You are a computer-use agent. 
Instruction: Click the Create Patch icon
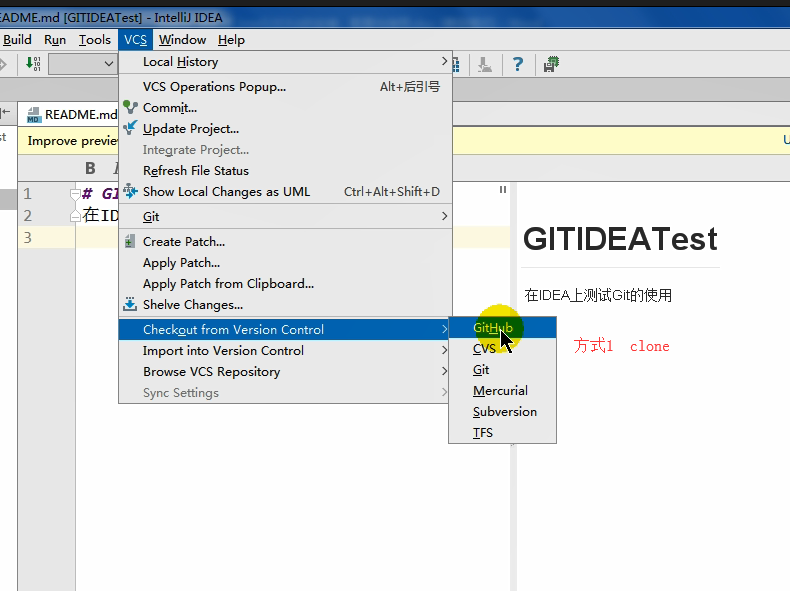[130, 241]
